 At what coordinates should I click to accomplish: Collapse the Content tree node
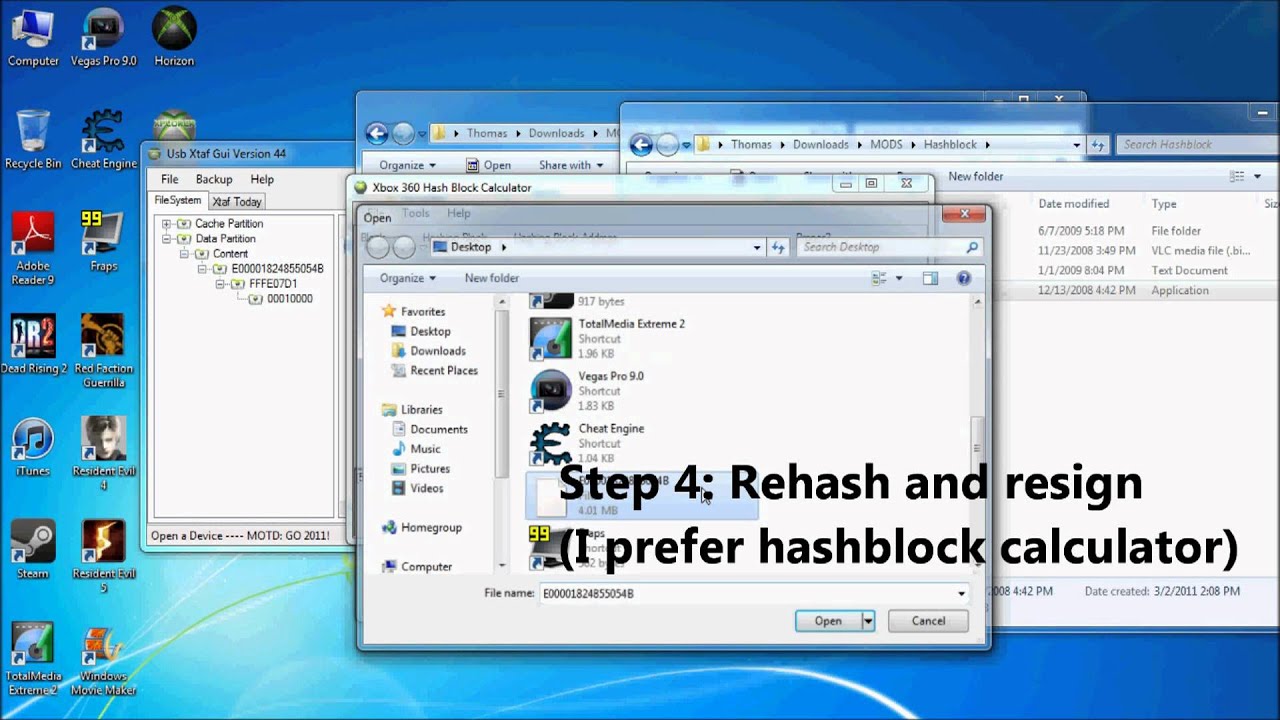[185, 254]
